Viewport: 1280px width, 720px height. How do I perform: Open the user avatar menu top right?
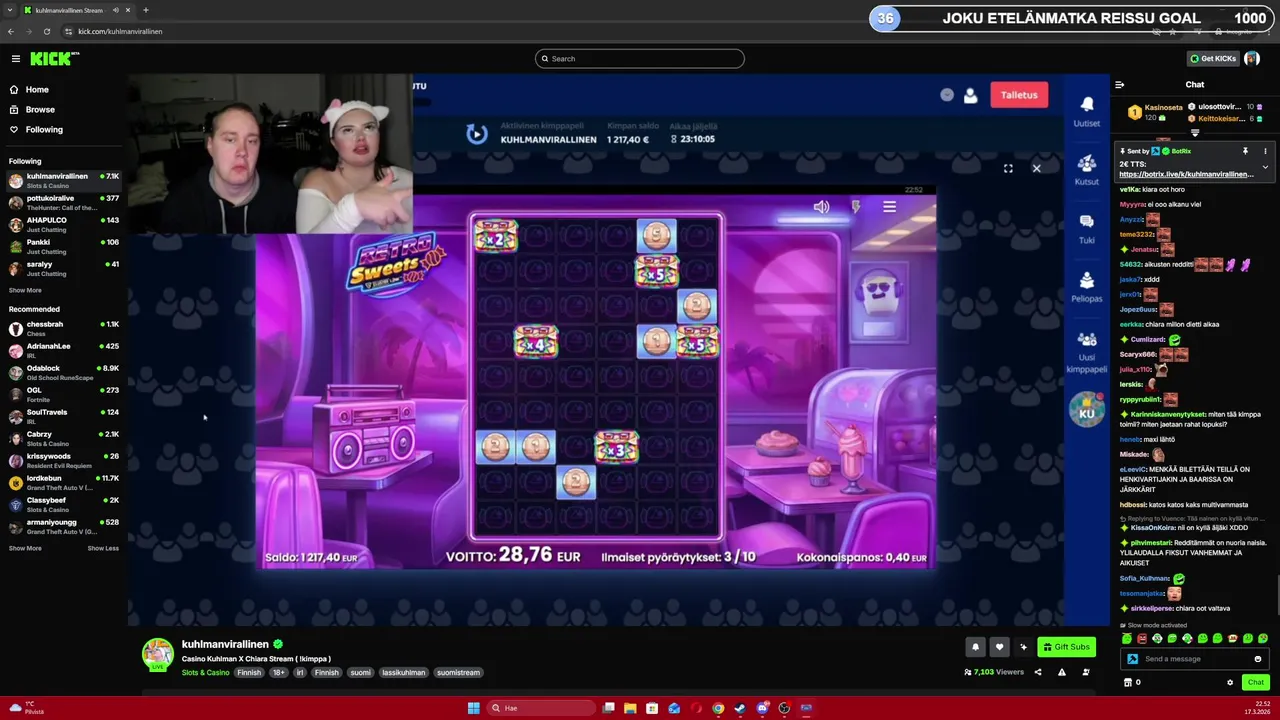point(1252,59)
